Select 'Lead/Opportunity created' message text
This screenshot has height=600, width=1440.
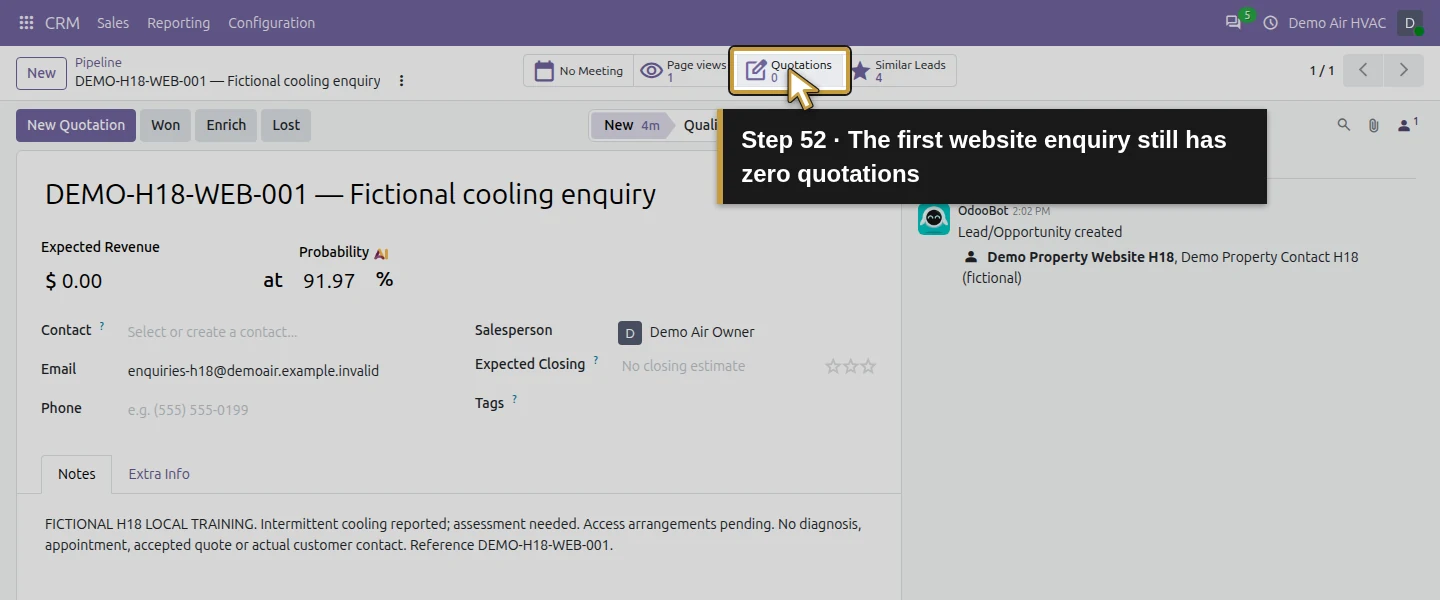pos(1040,232)
